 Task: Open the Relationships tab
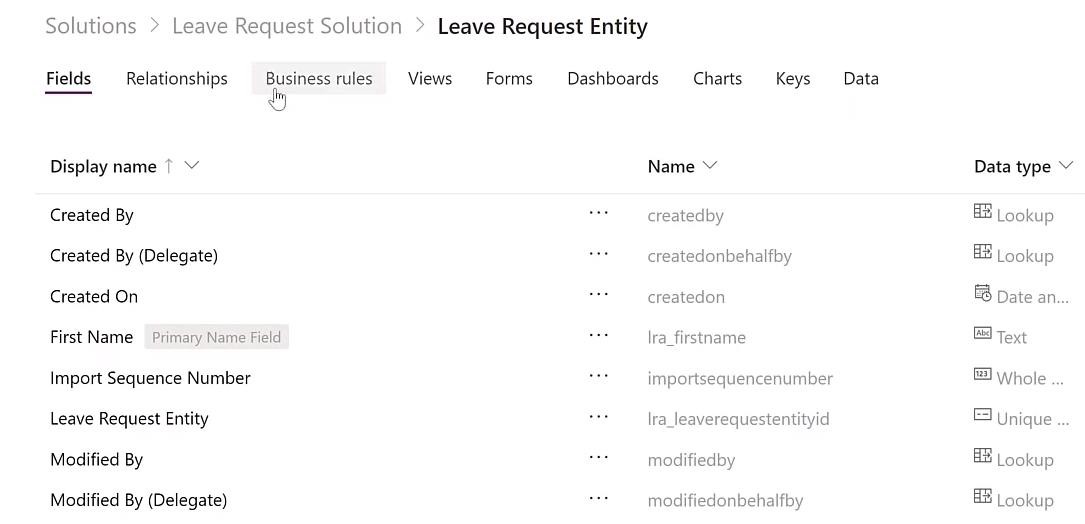(176, 78)
